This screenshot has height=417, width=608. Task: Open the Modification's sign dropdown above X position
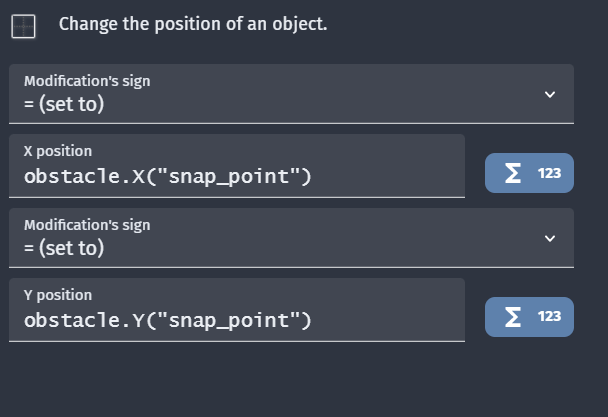point(291,94)
